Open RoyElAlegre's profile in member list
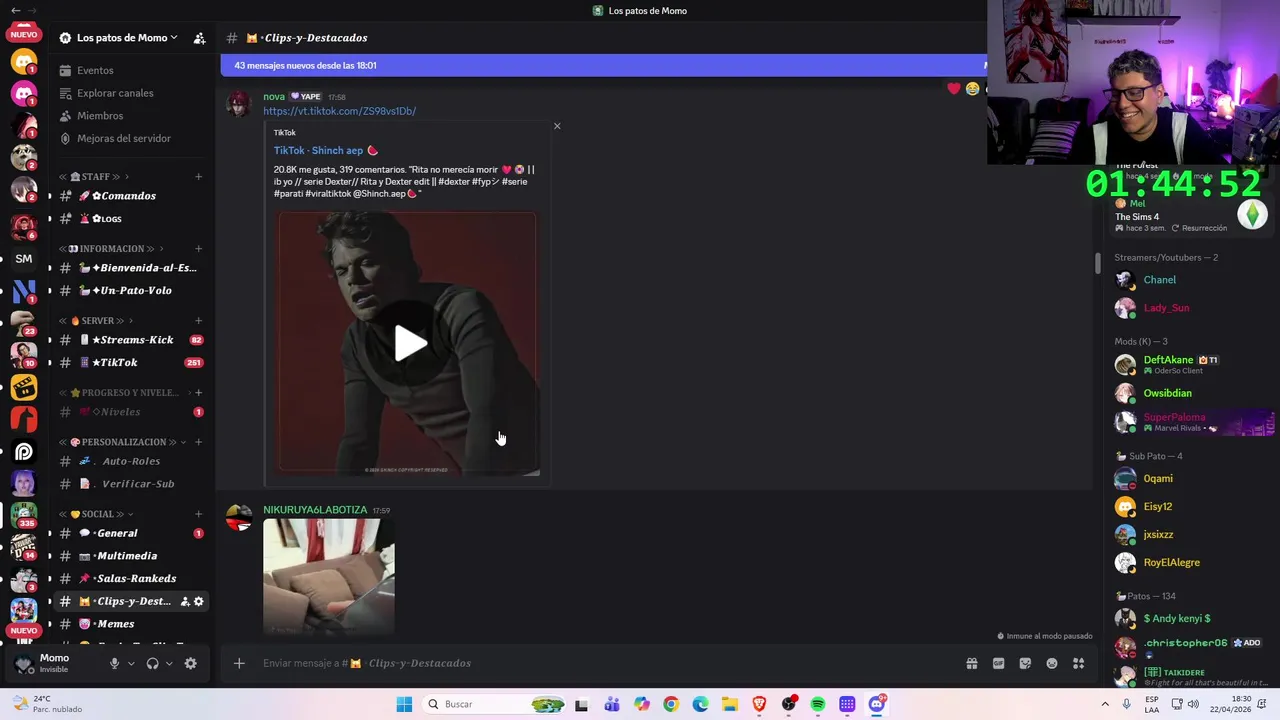 [1171, 562]
